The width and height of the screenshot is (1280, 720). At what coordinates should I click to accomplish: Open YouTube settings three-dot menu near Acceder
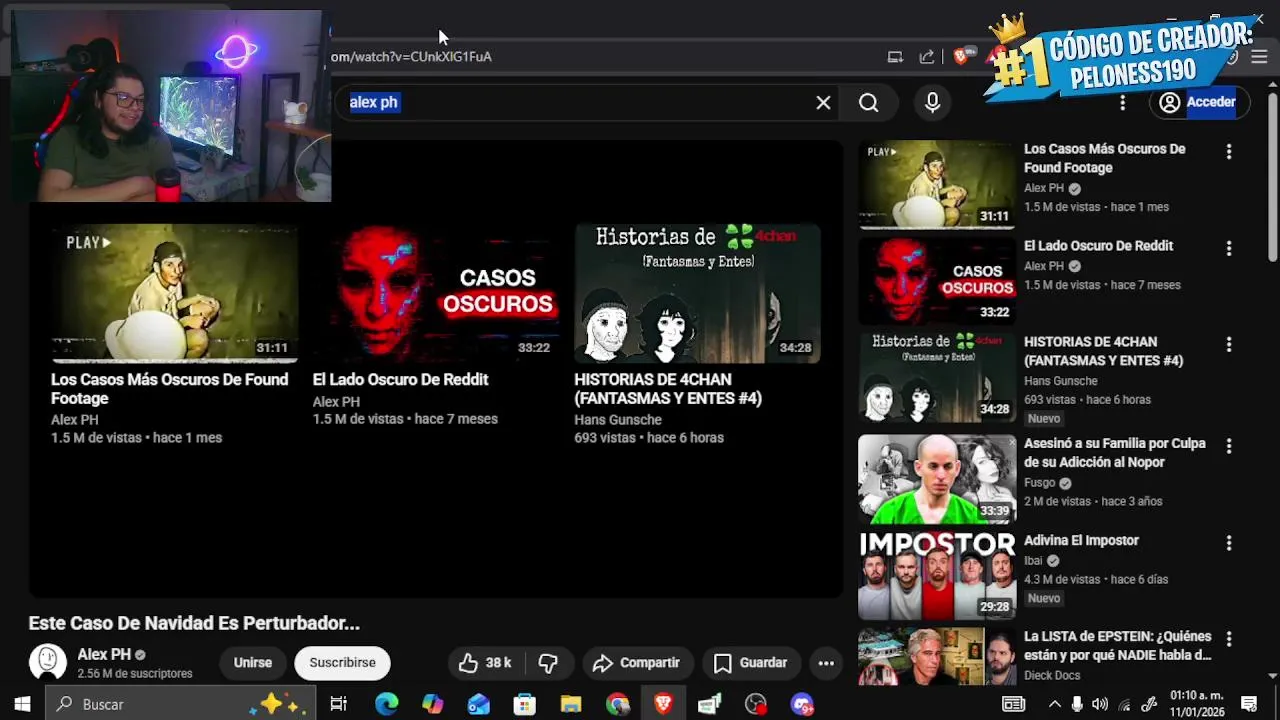click(x=1122, y=102)
